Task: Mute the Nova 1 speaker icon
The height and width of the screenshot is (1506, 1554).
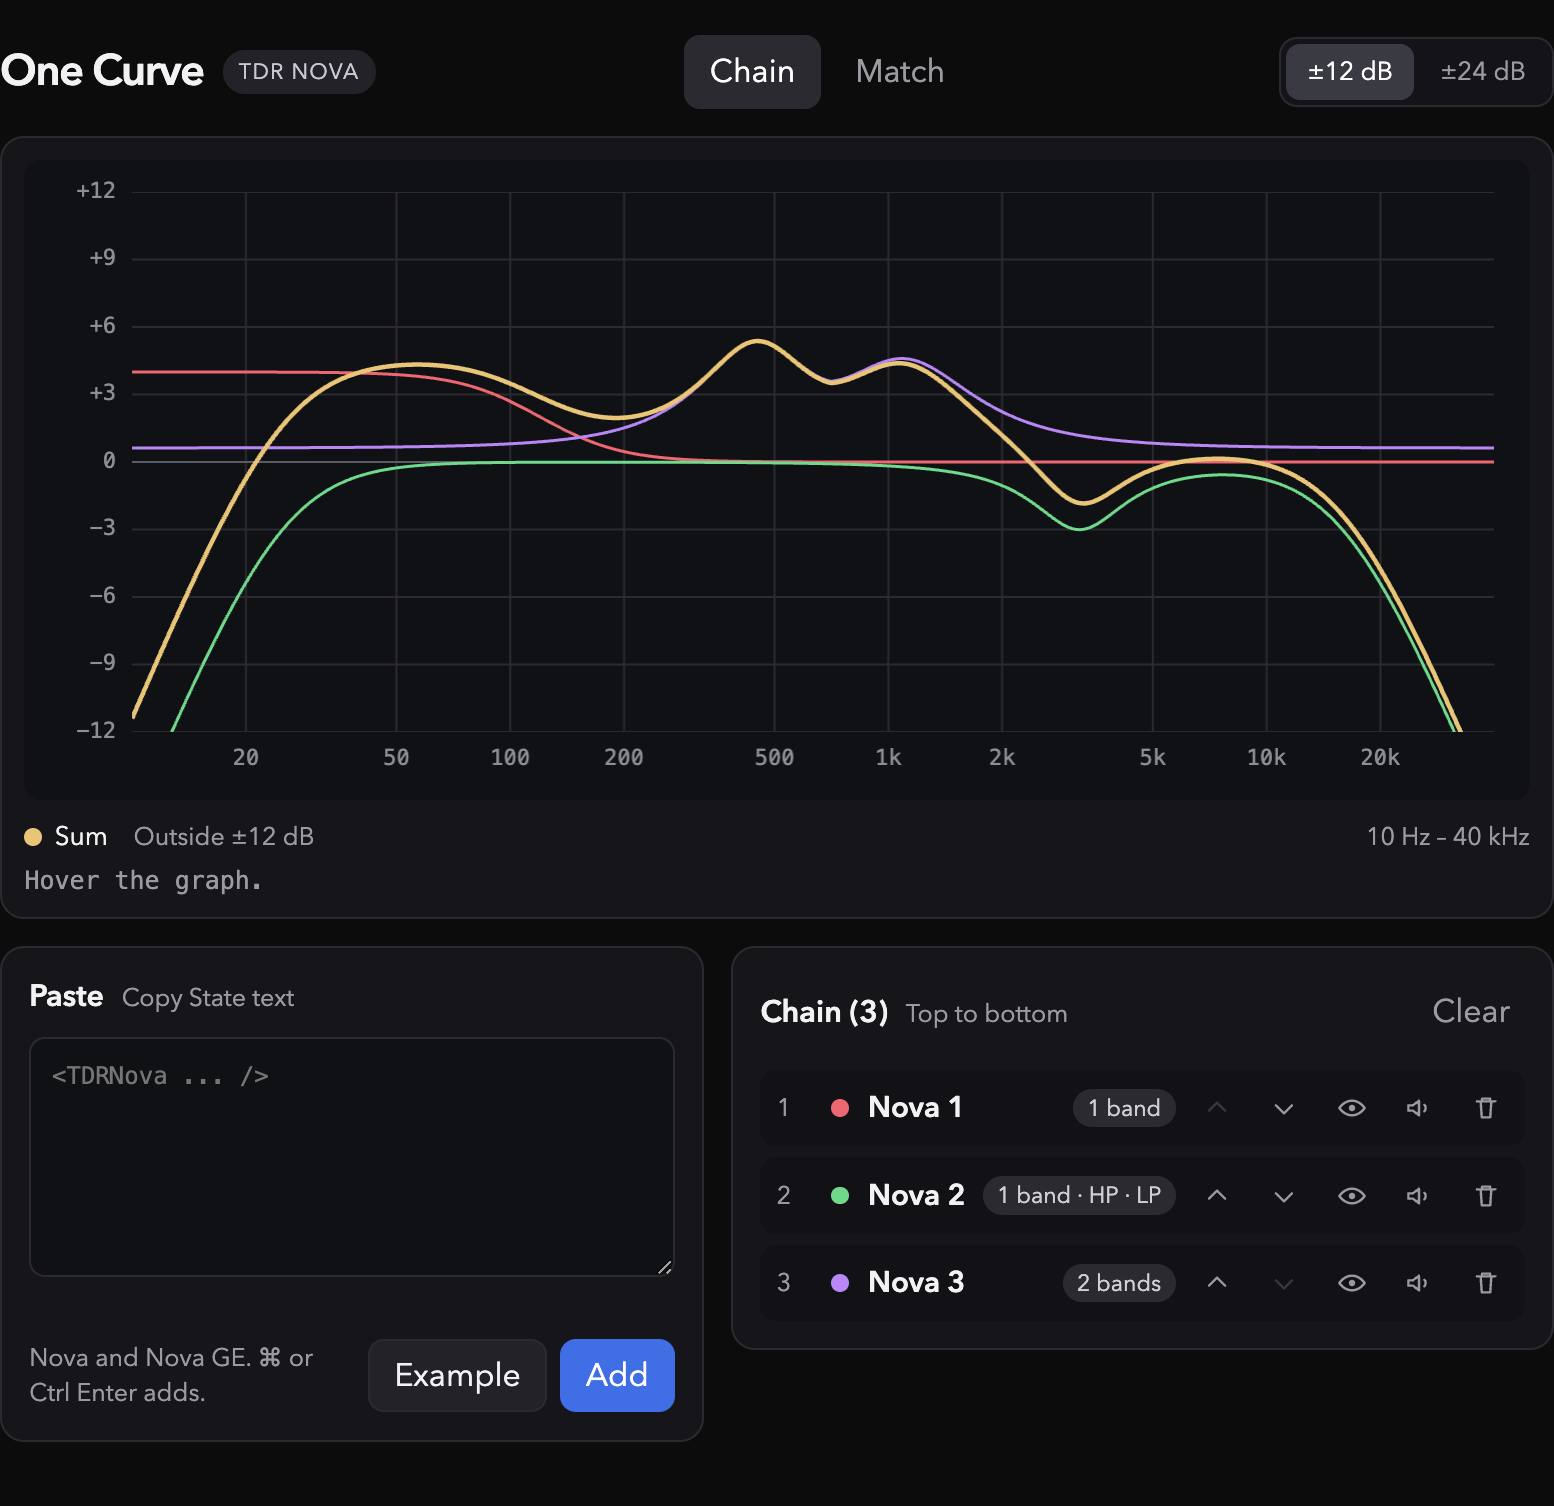Action: click(x=1418, y=1108)
